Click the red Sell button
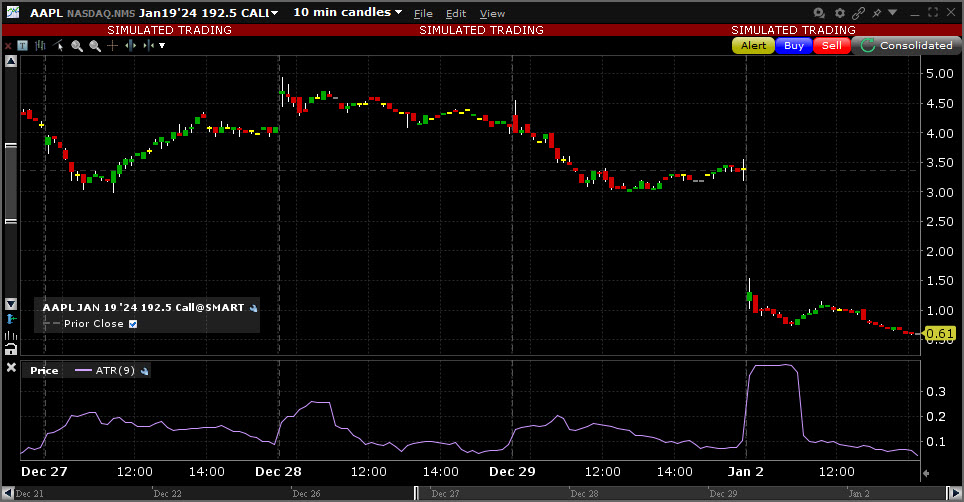Viewport: 964px width, 502px height. (x=832, y=45)
